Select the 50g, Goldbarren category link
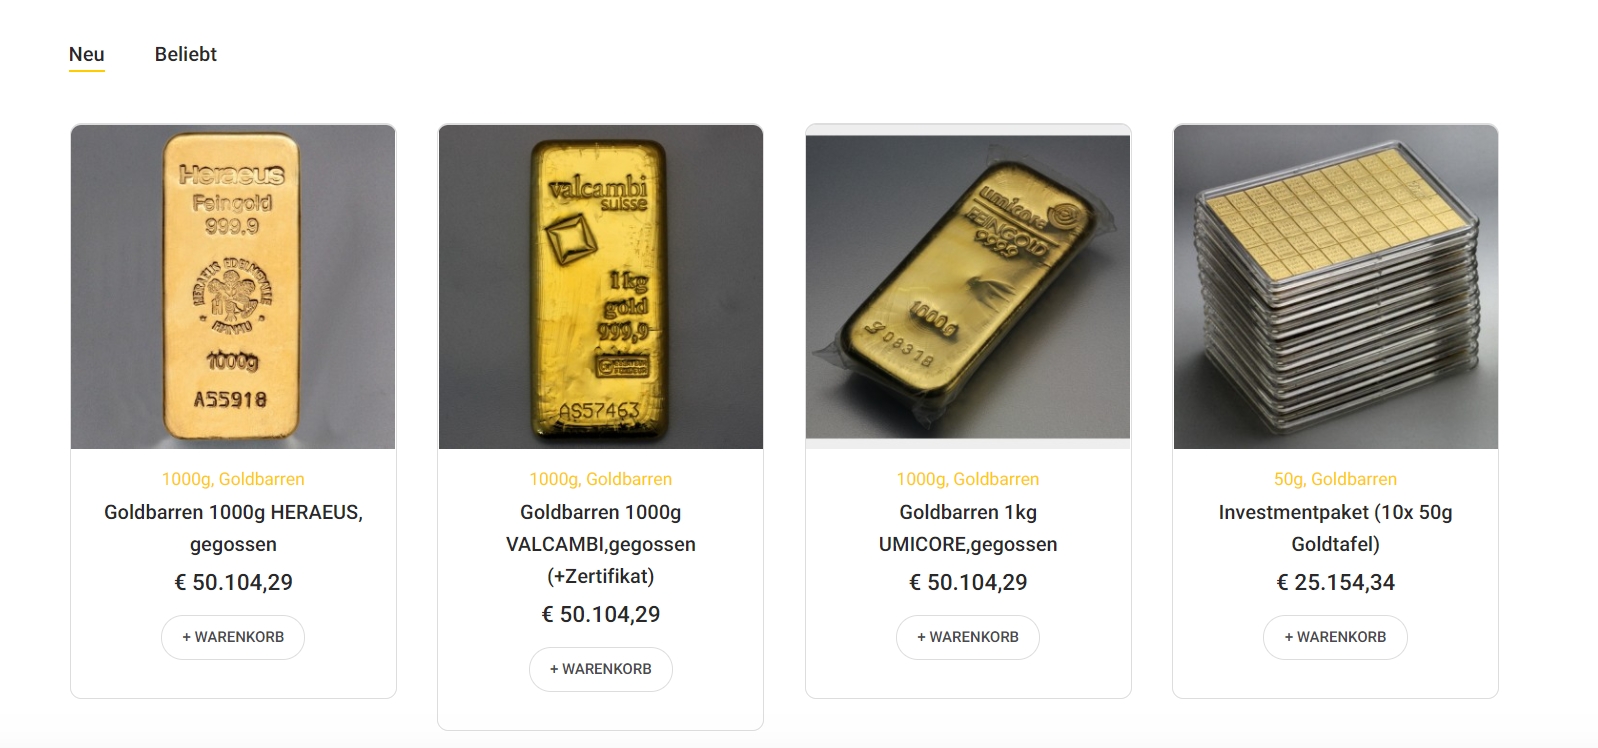 [x=1336, y=479]
